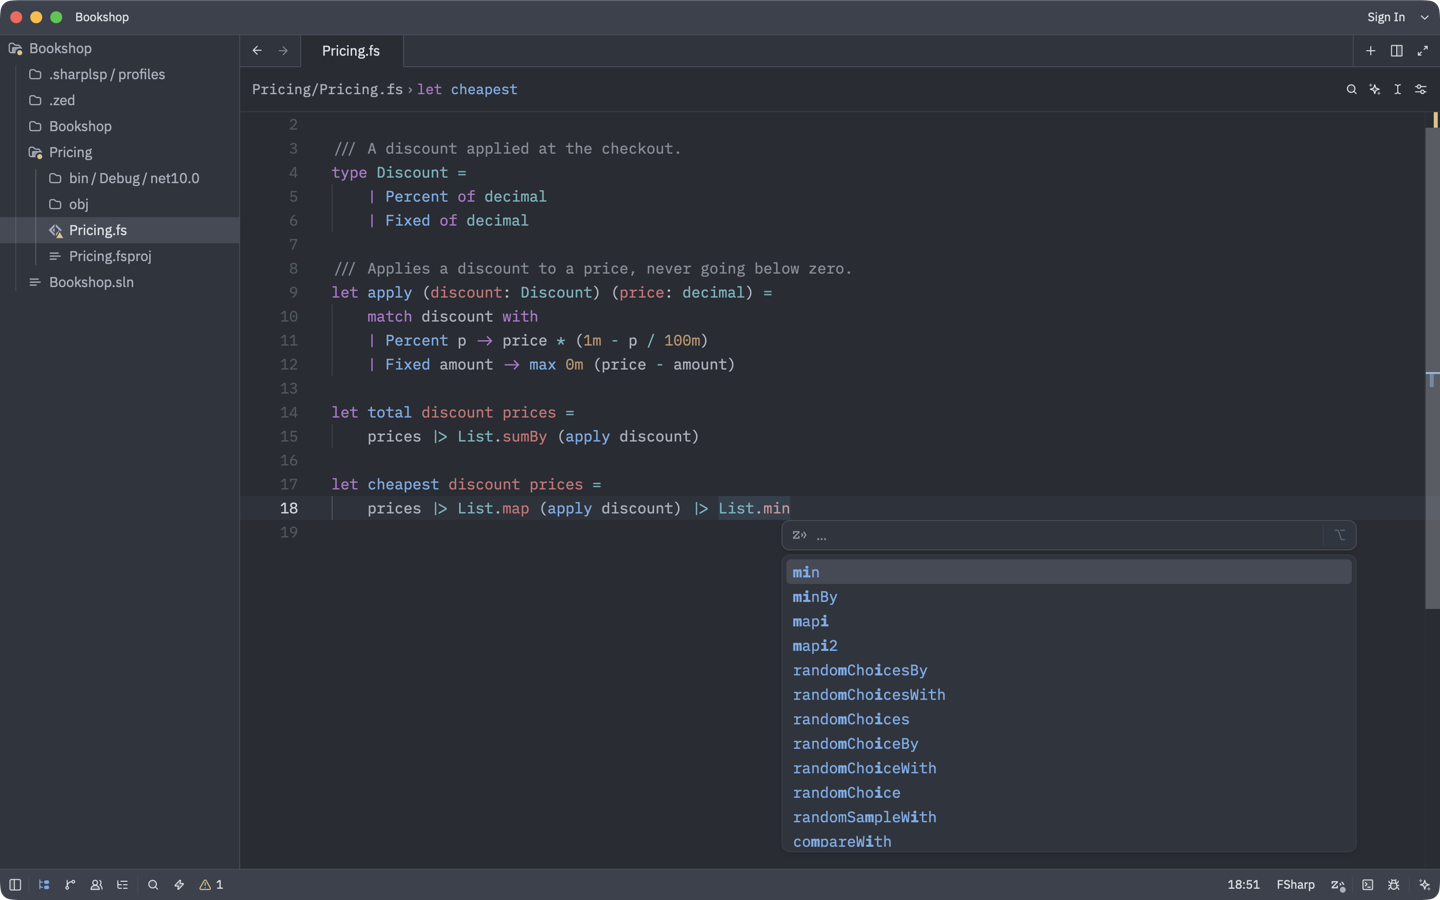
Task: Select the Pricing.fs file in the tree
Action: (120, 230)
